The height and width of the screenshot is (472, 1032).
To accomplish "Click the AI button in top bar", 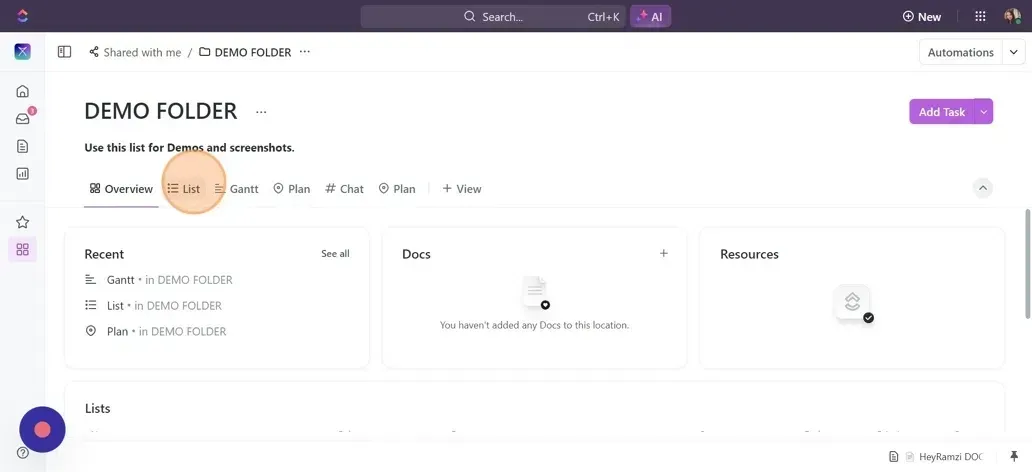I will (650, 16).
